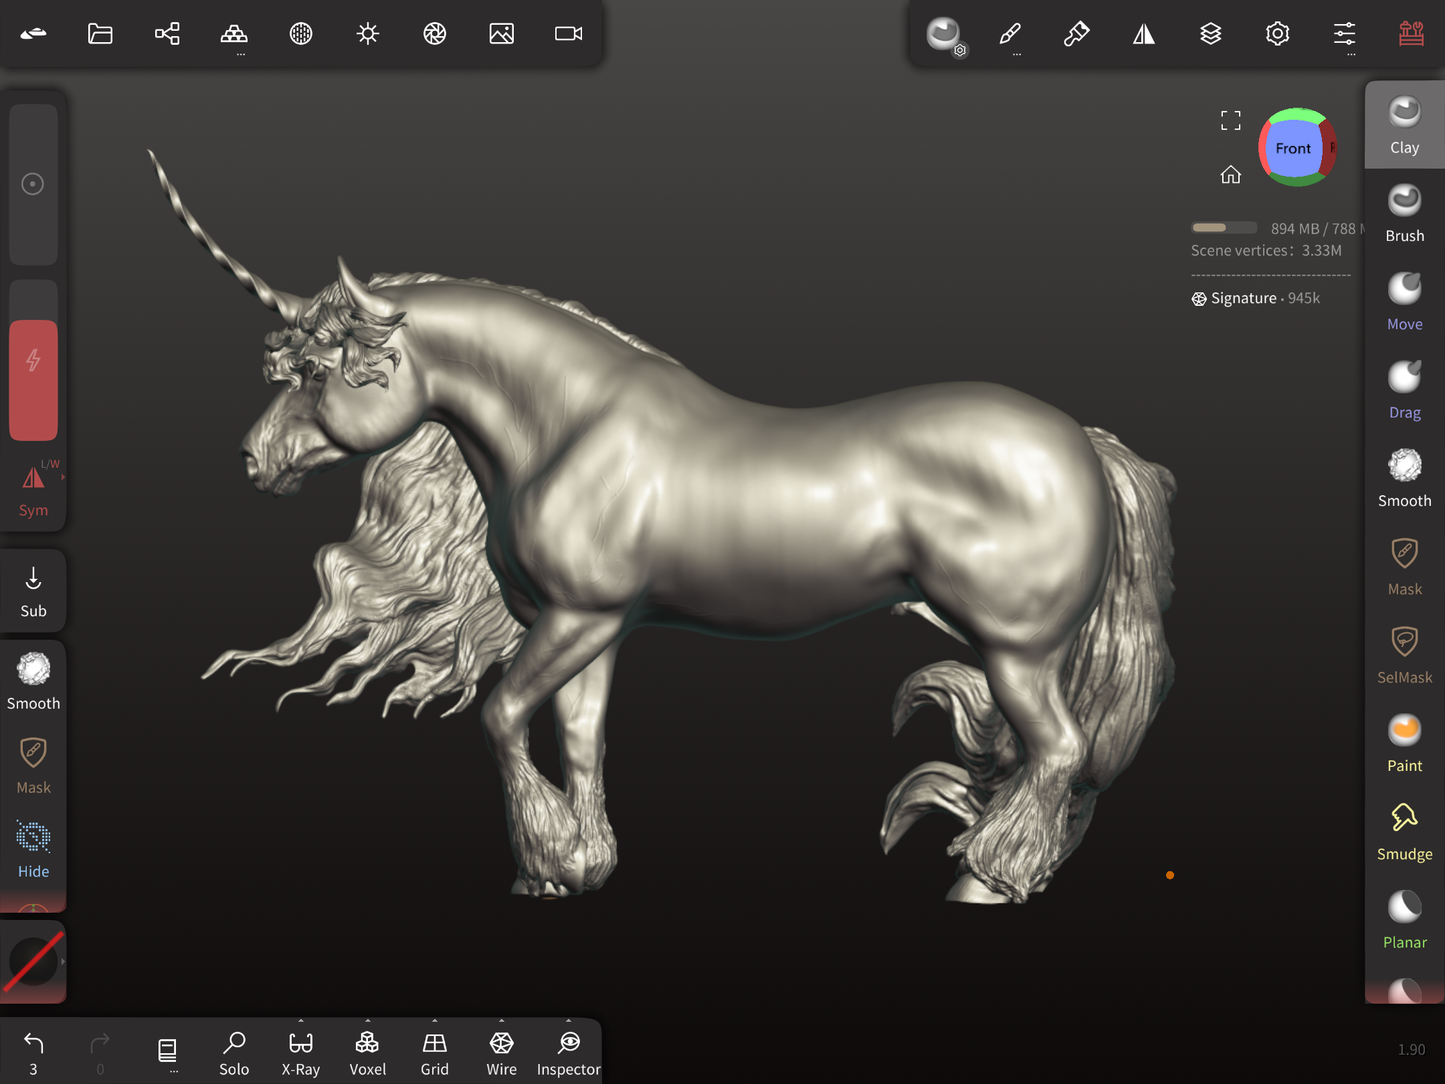
Task: Open the lighting settings sun icon
Action: tap(368, 34)
